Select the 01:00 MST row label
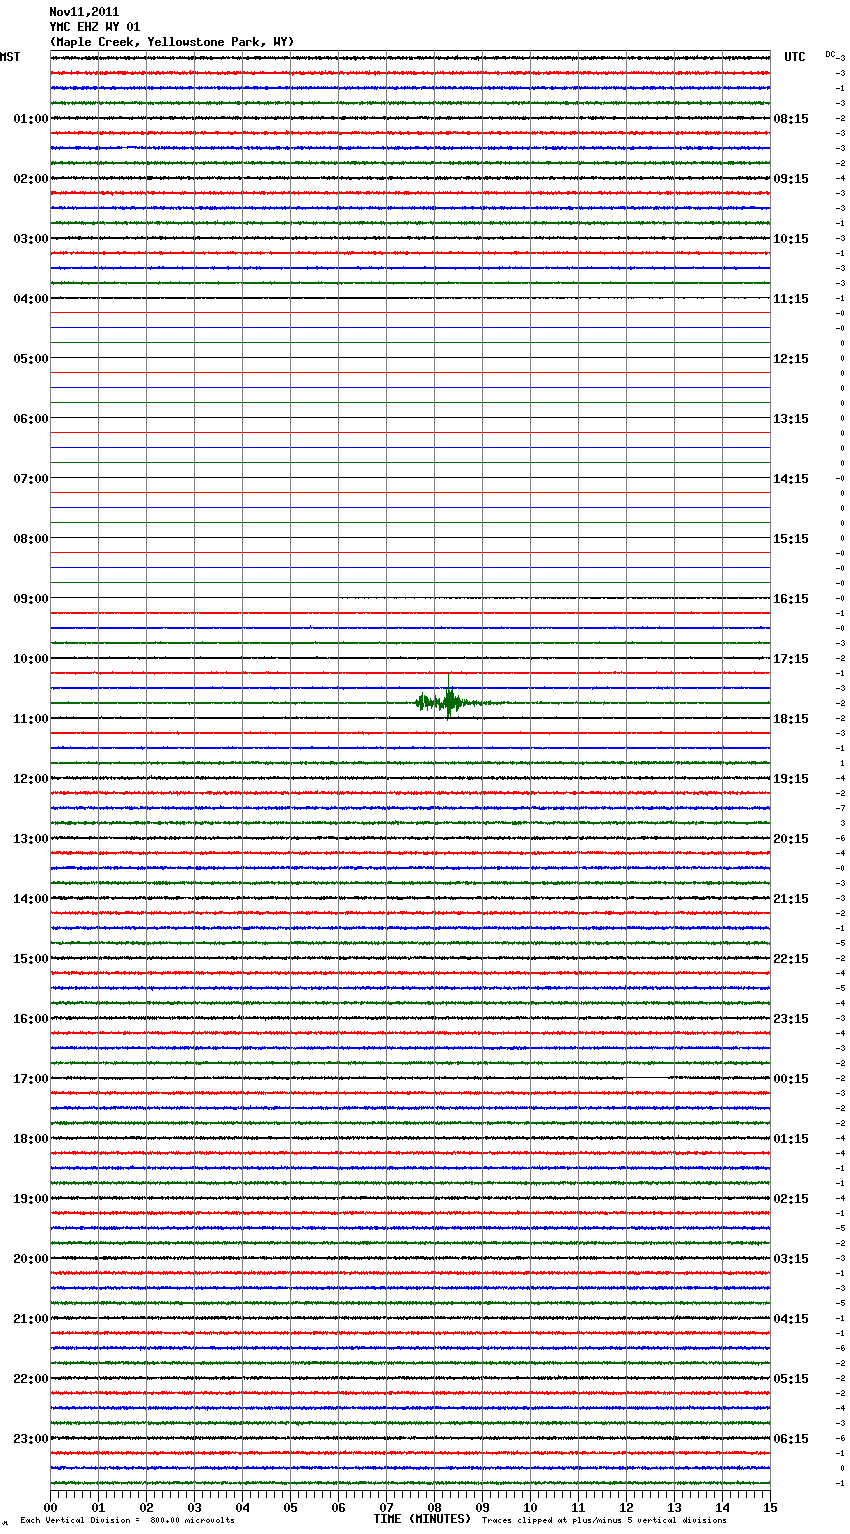Screen dimensions: 850x1534 (31, 119)
